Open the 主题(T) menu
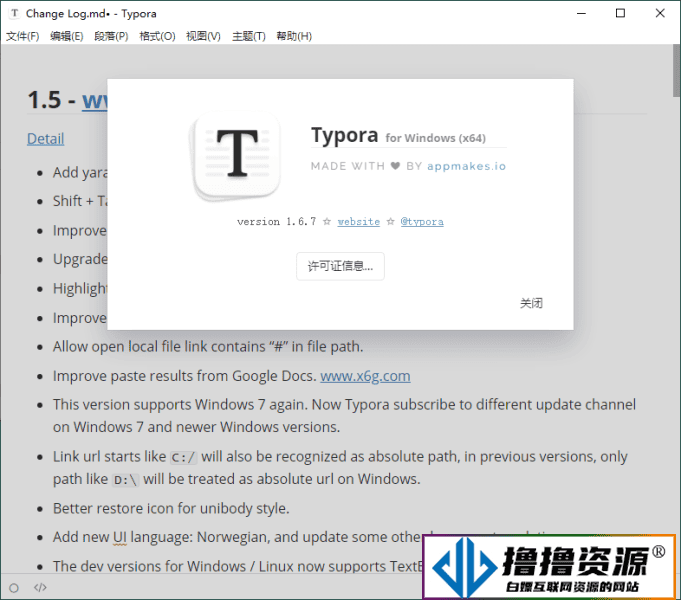 249,36
